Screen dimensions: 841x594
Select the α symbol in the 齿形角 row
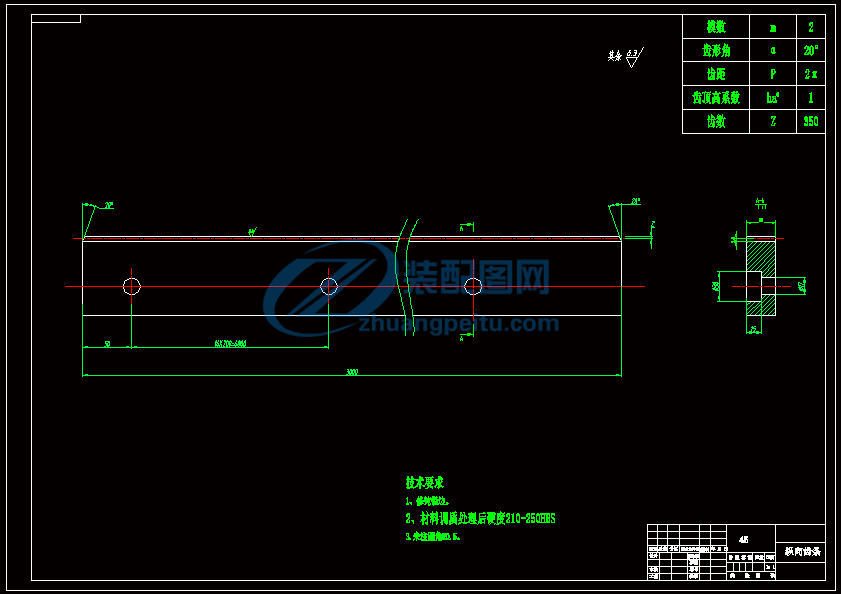(x=773, y=50)
